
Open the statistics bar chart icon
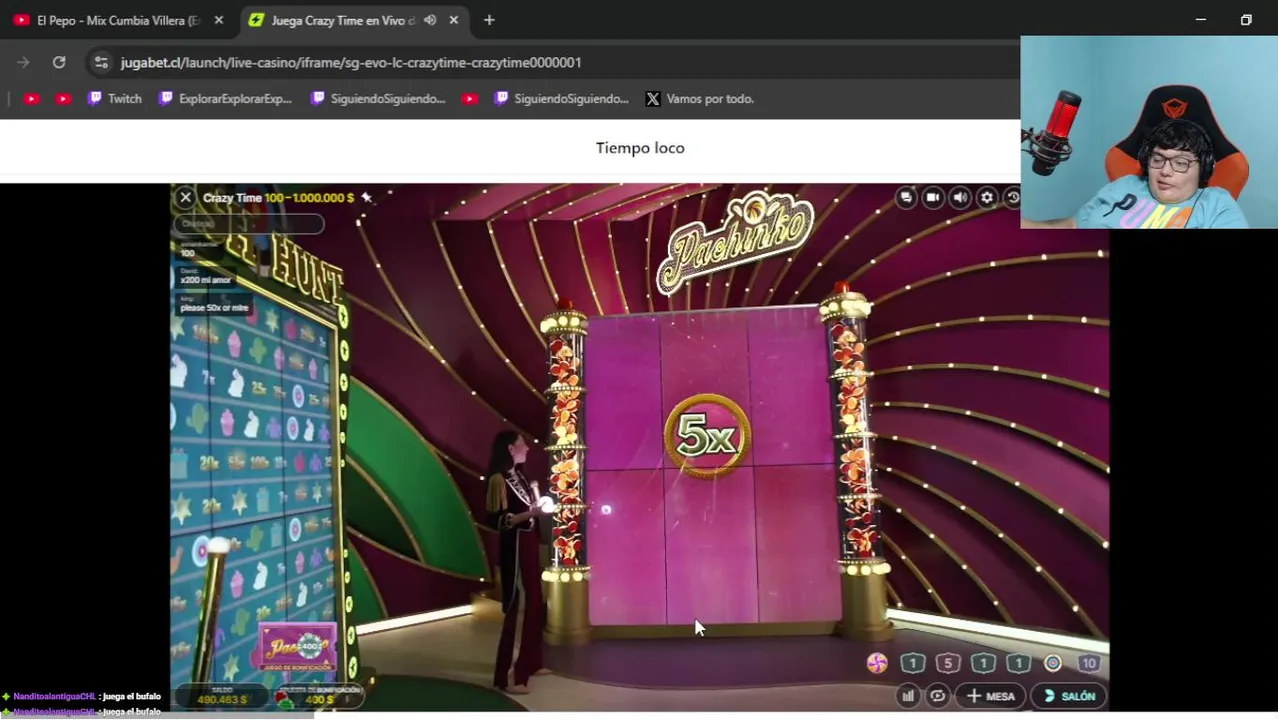click(x=908, y=696)
